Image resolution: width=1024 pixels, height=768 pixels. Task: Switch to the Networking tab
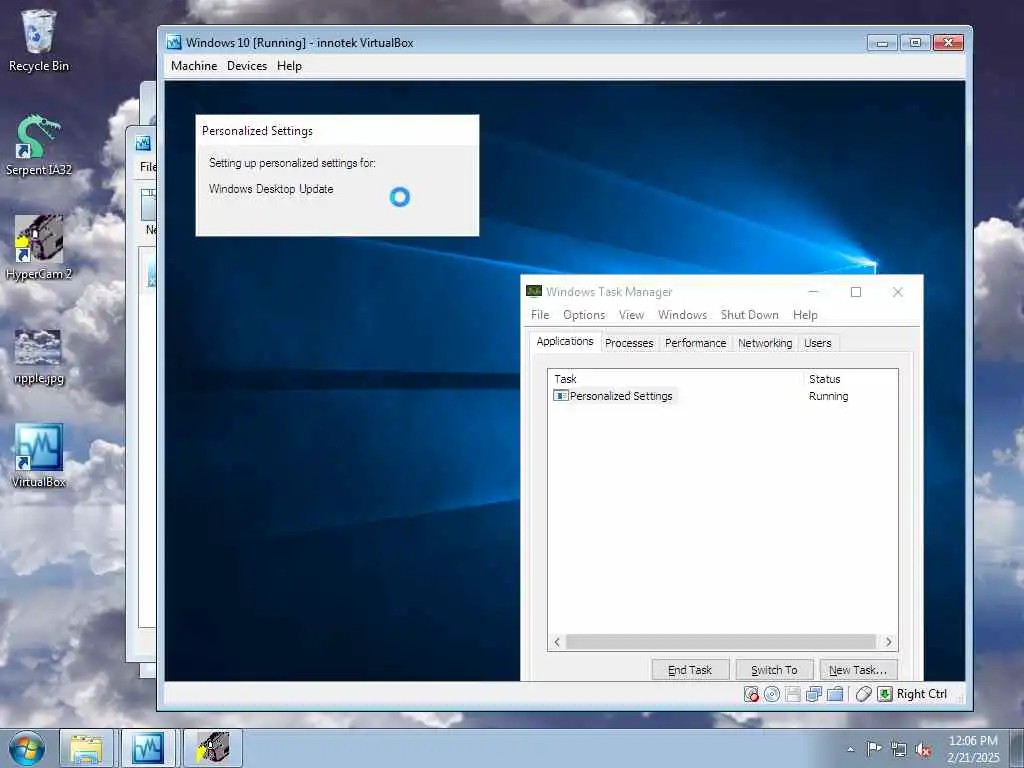click(x=765, y=344)
